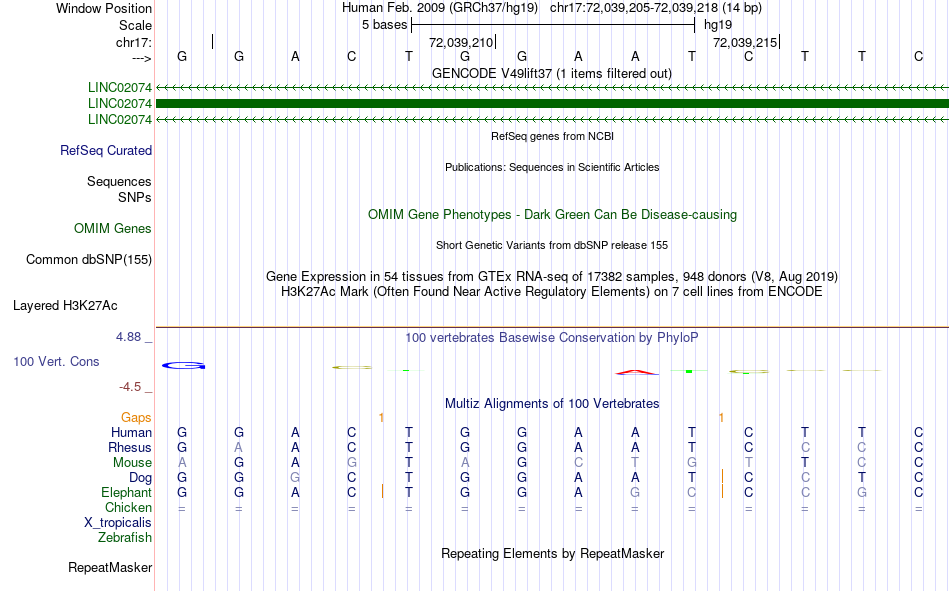
Task: Click the red A conservation logo in PhyloP track
Action: pos(636,372)
